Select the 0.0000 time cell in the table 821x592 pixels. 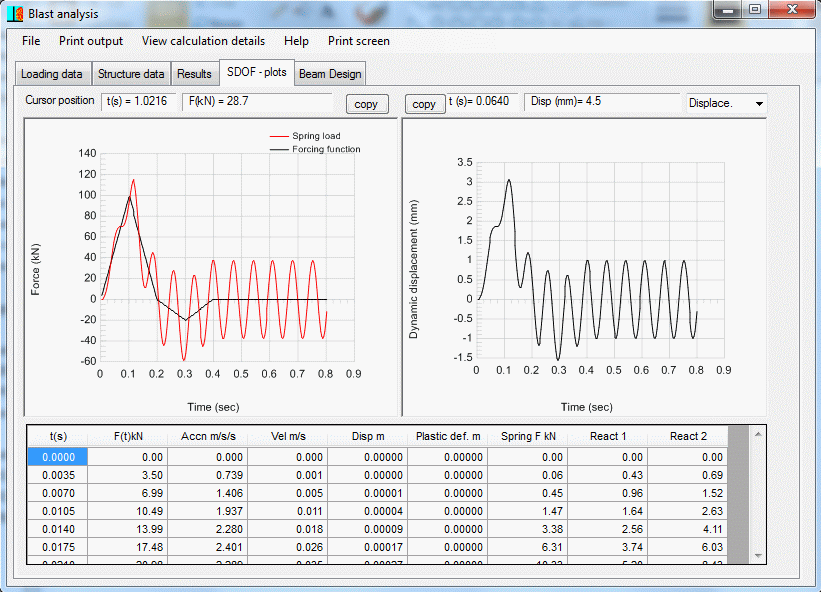[x=58, y=456]
